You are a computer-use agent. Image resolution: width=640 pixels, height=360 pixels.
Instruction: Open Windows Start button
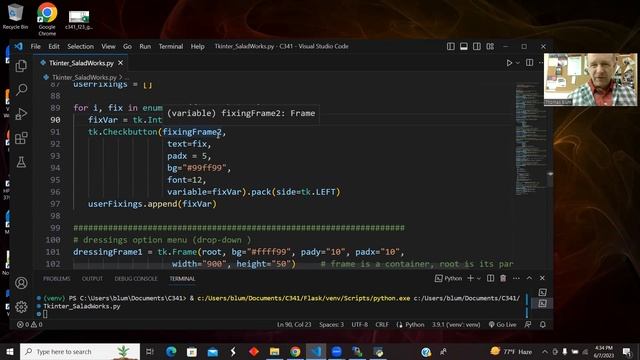[x=10, y=351]
